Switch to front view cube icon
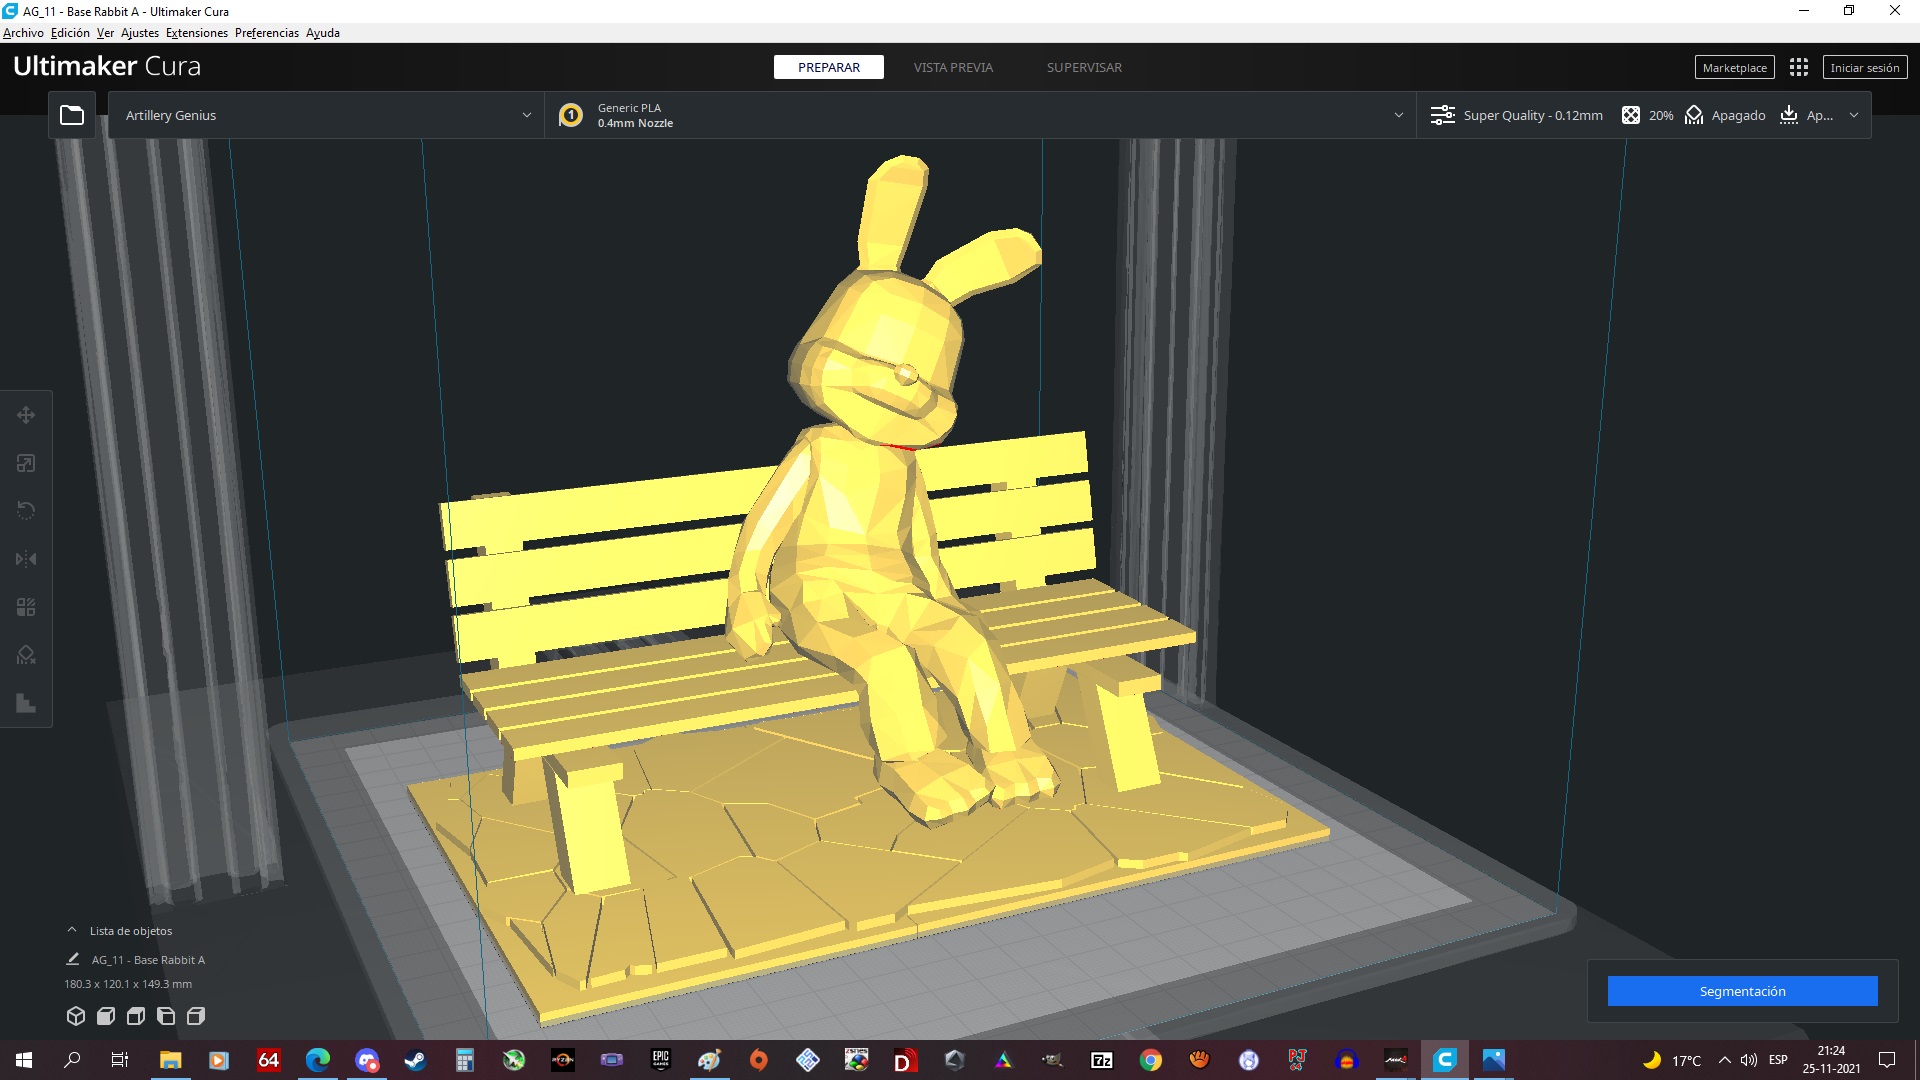This screenshot has width=1920, height=1080. click(x=105, y=1016)
